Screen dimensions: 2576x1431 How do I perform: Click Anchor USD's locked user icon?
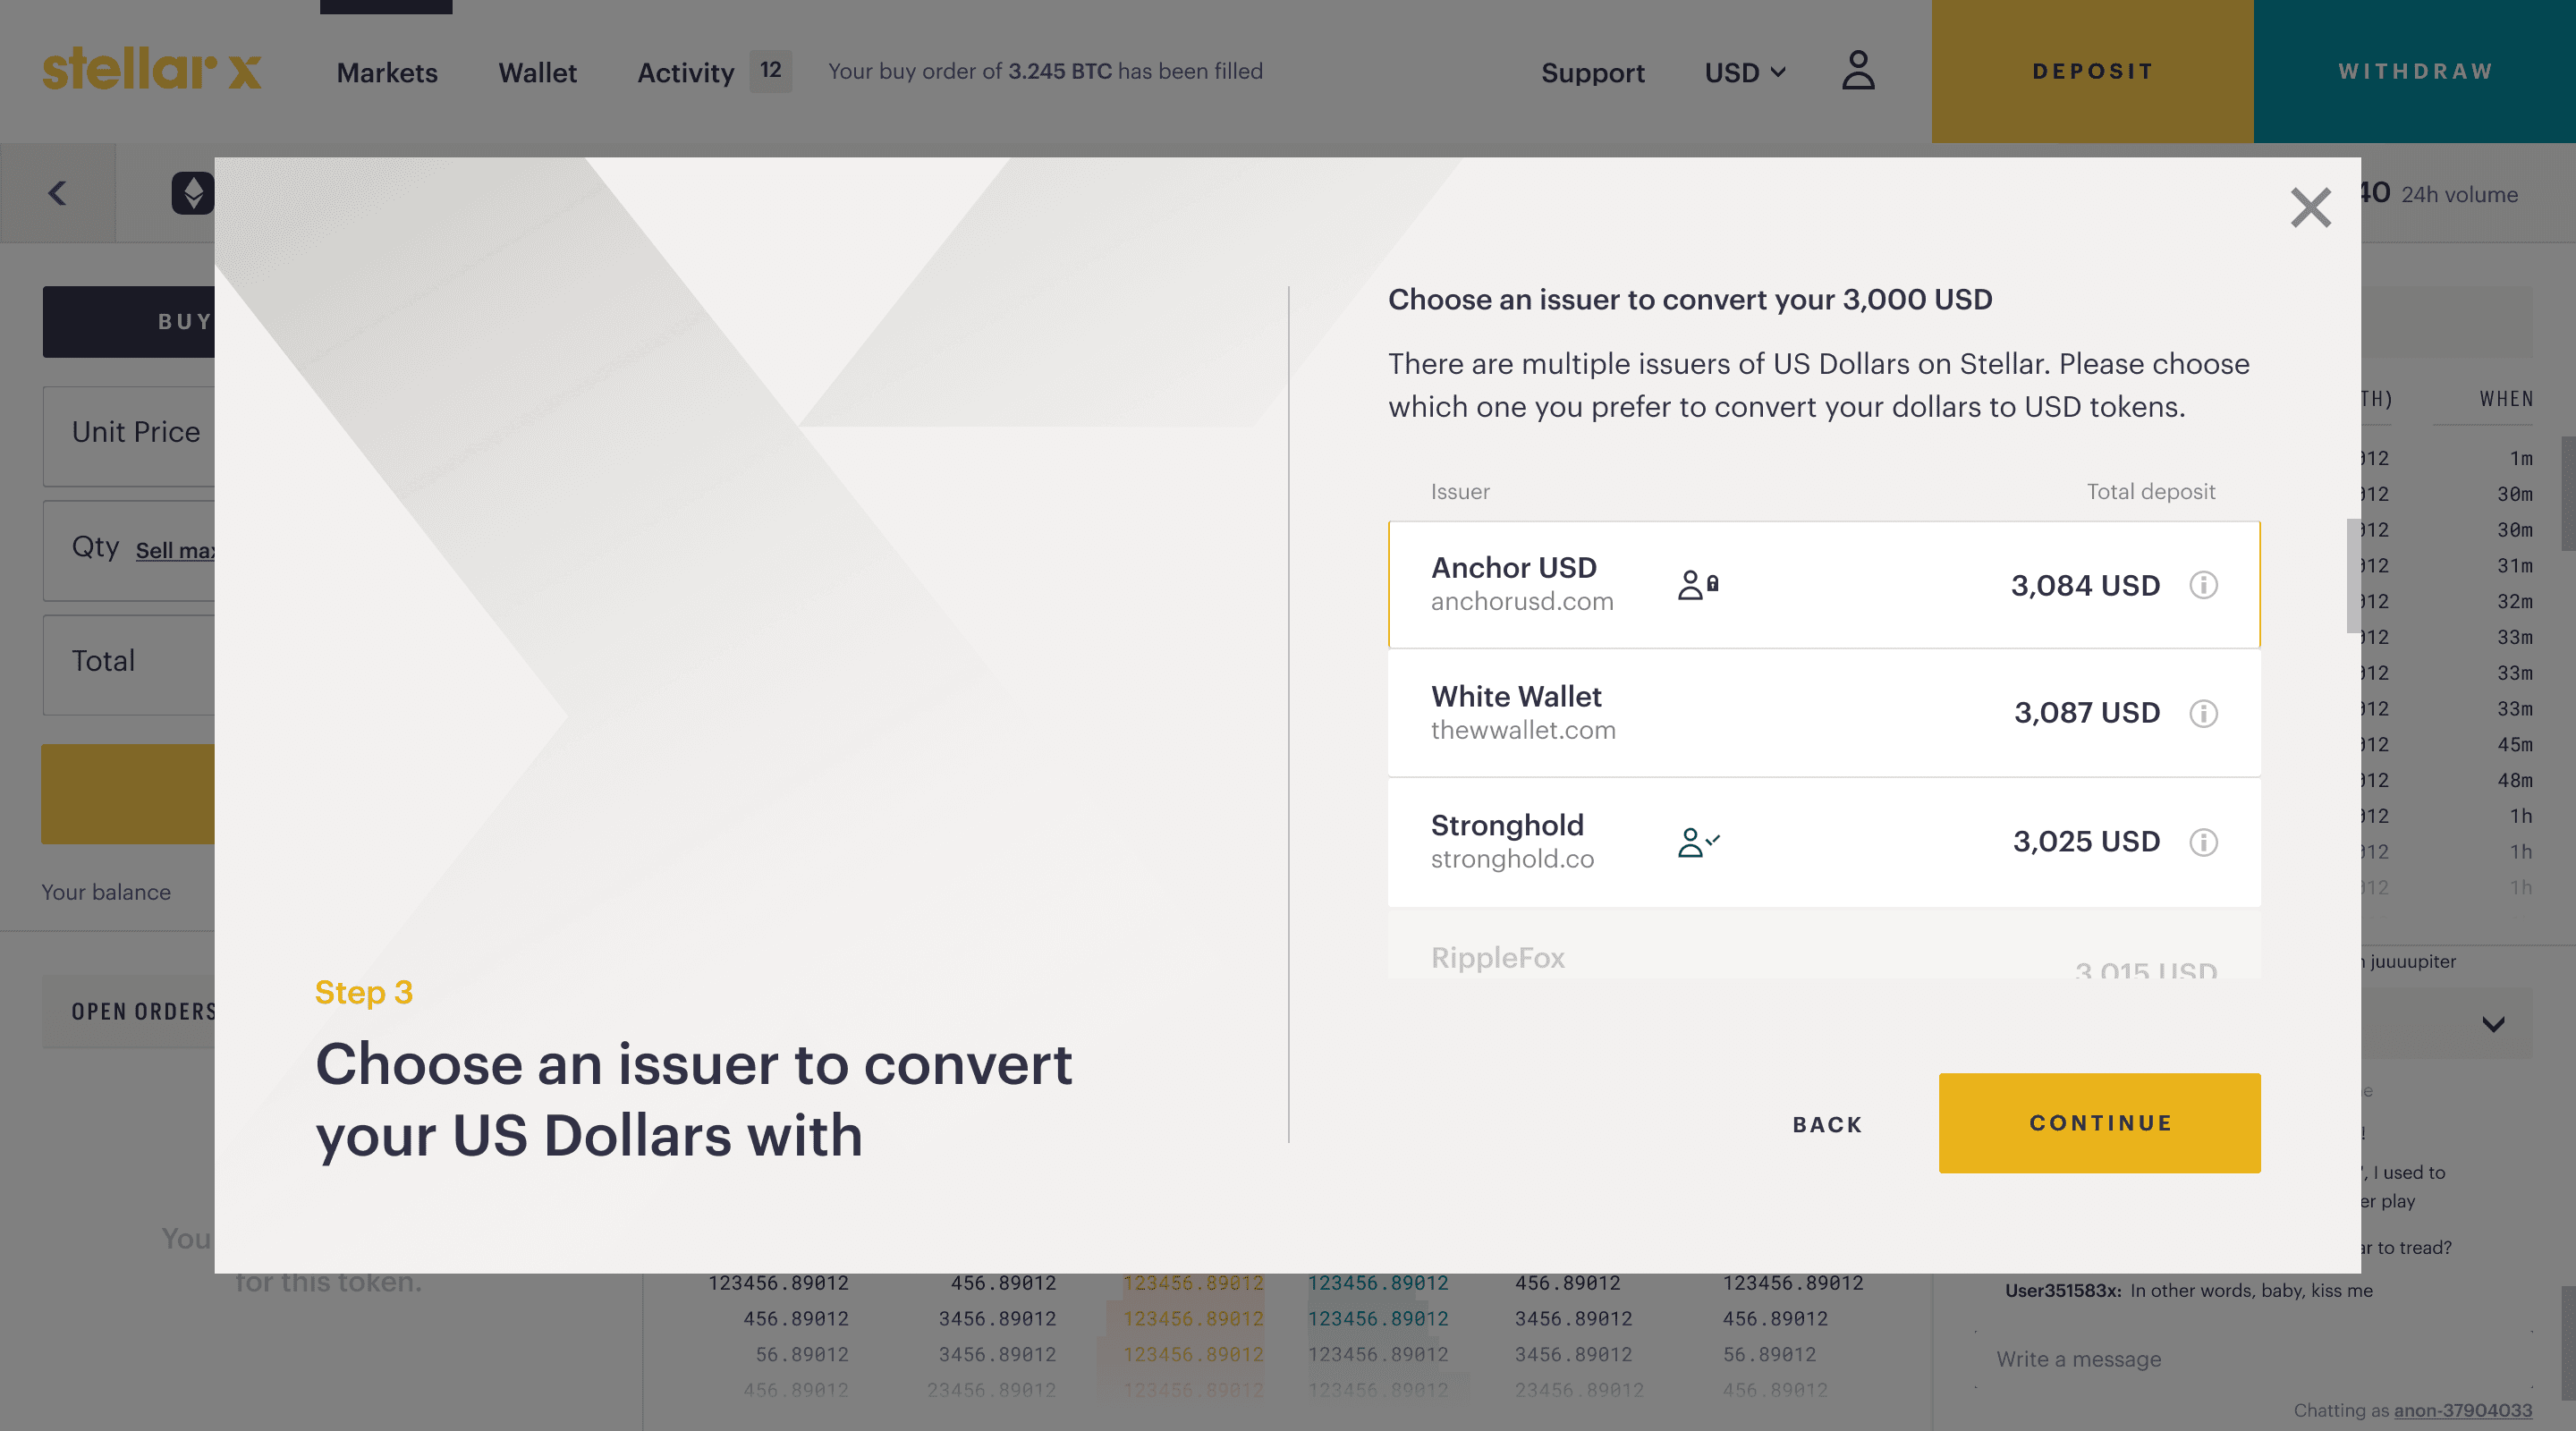click(x=1697, y=585)
